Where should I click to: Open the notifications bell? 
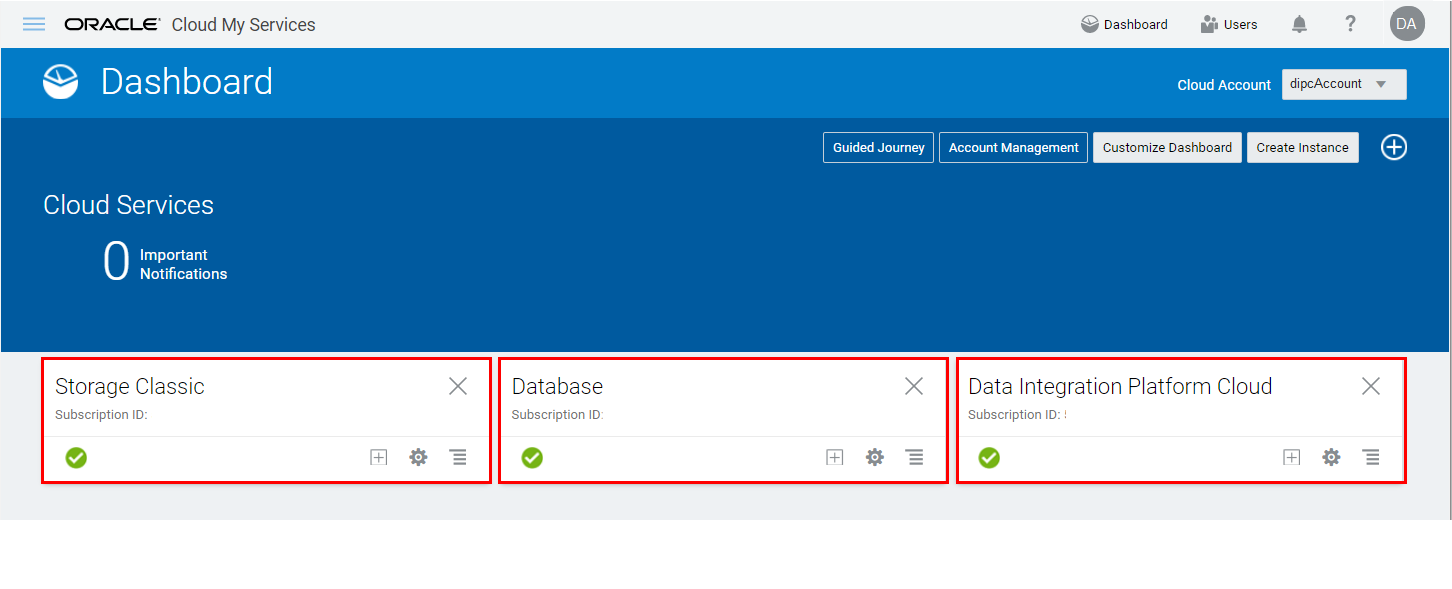tap(1299, 23)
